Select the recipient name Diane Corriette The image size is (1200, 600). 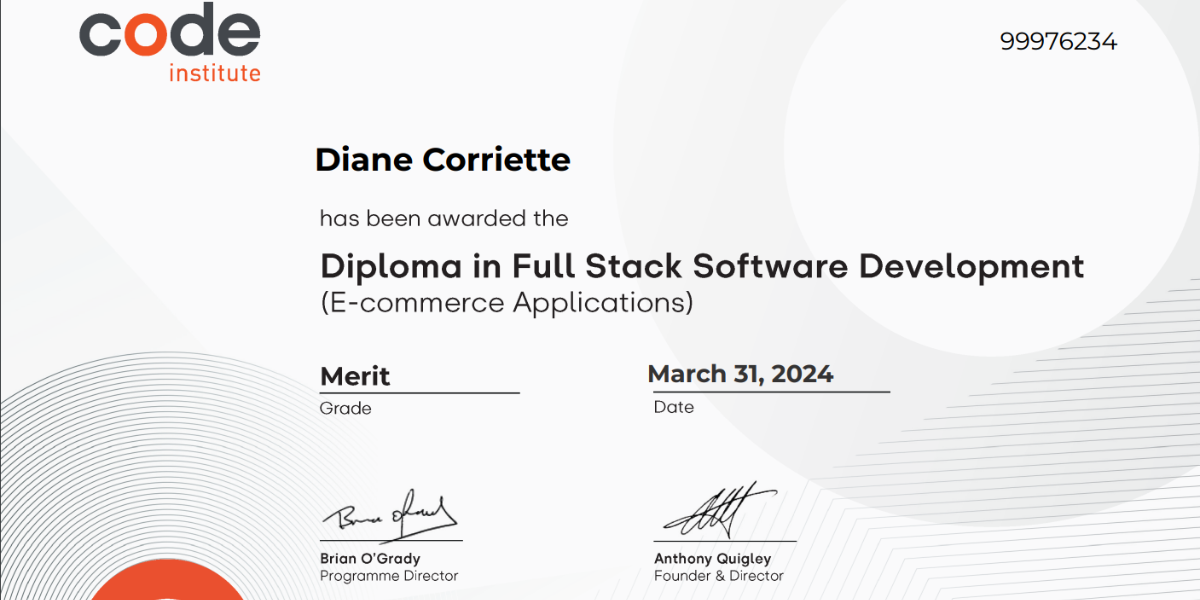coord(442,160)
